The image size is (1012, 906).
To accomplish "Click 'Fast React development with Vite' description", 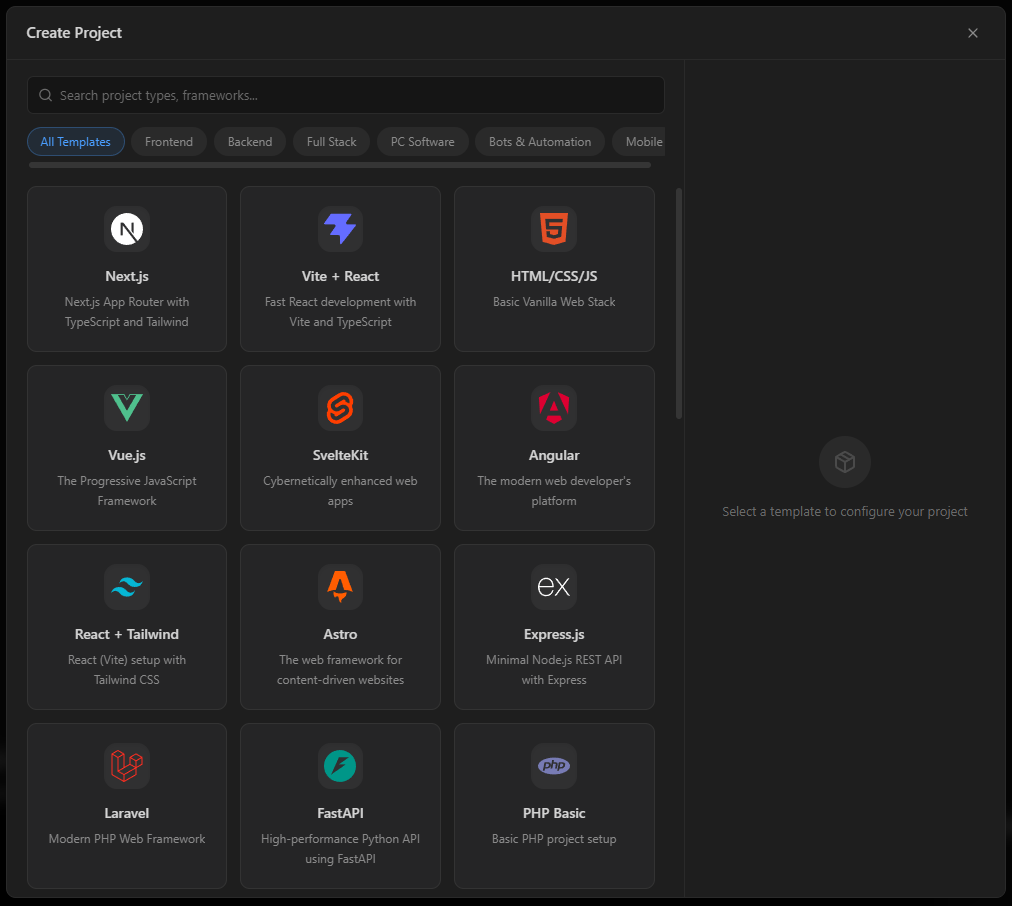I will pyautogui.click(x=340, y=312).
